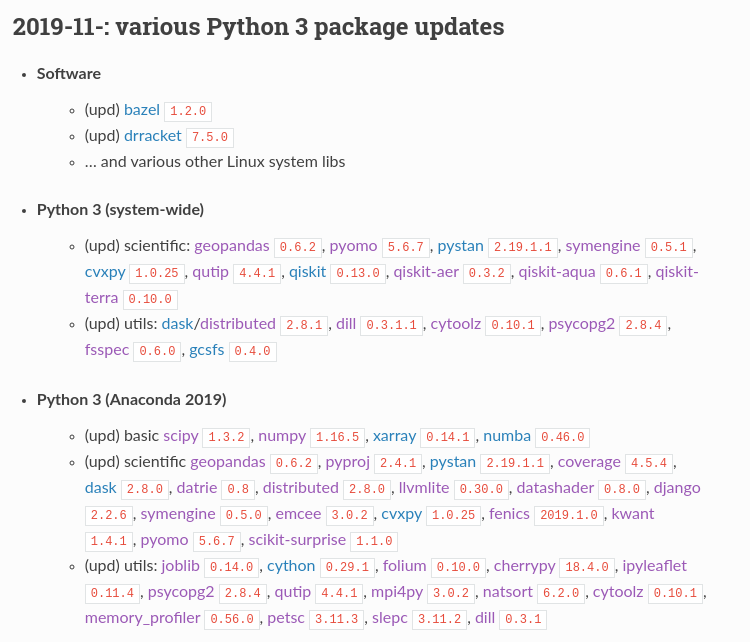Click the memory_profiler version badge 0.56.0
Image resolution: width=750 pixels, height=642 pixels.
232,619
